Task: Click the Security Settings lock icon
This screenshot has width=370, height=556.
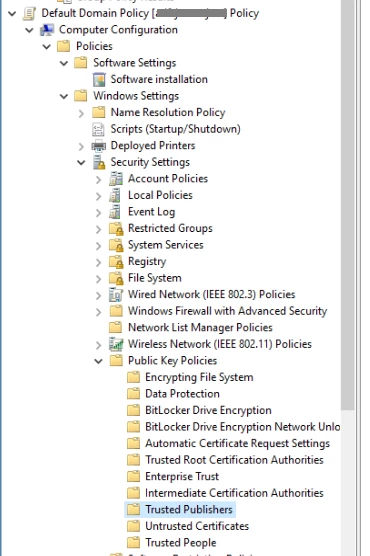Action: click(x=99, y=162)
